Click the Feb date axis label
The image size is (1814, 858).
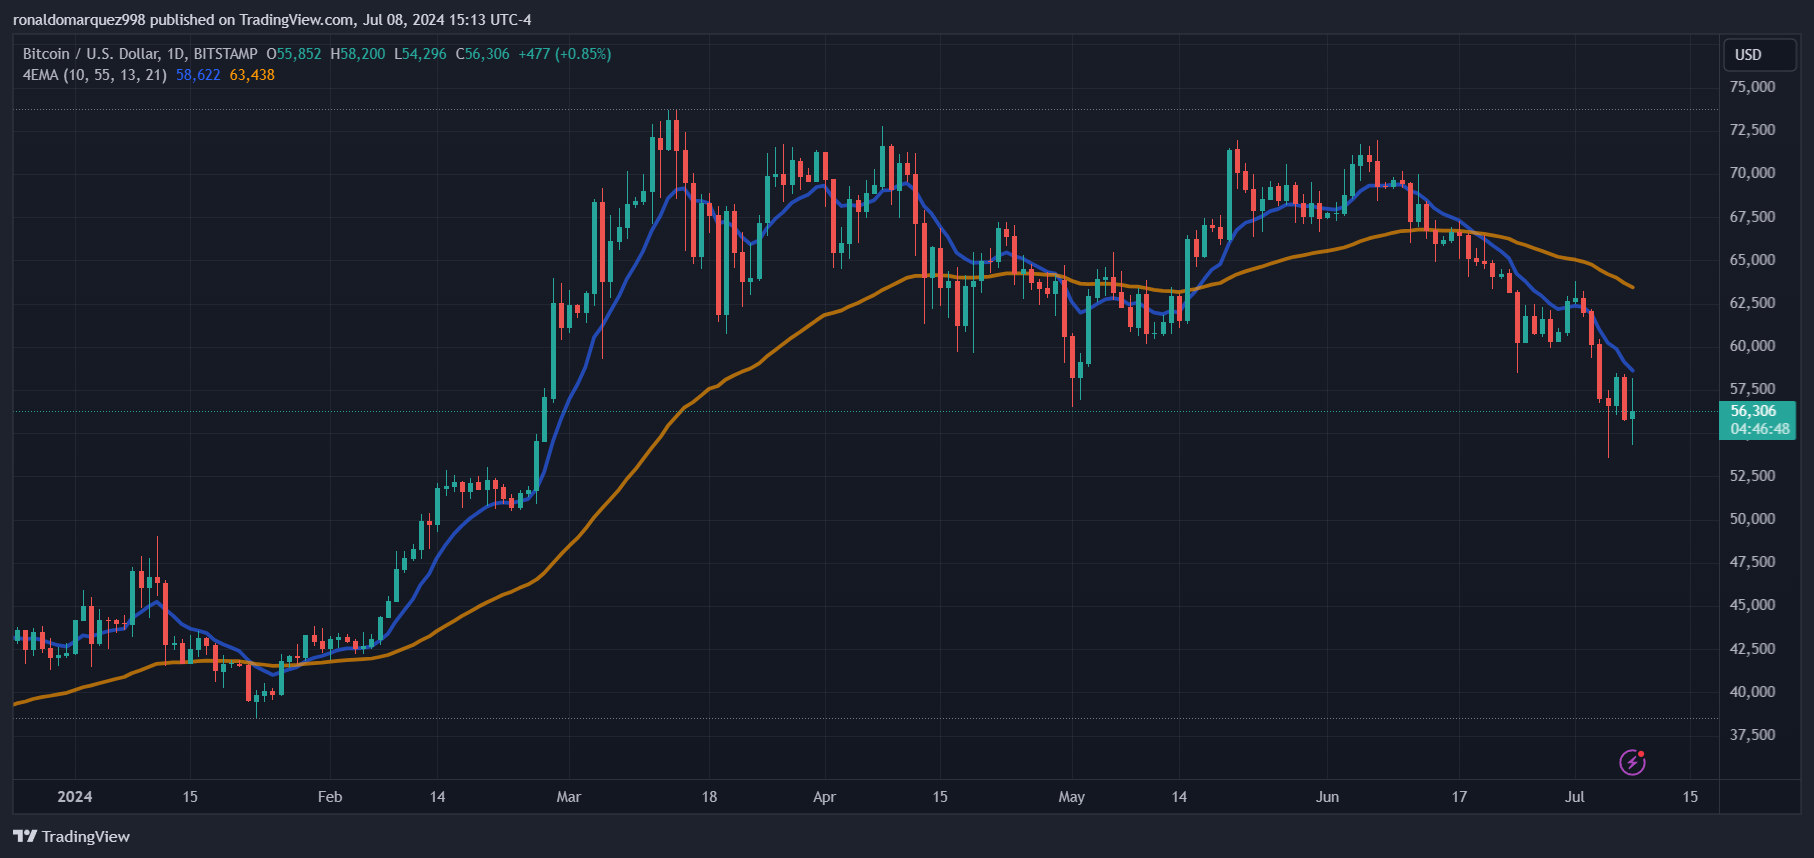click(x=330, y=797)
